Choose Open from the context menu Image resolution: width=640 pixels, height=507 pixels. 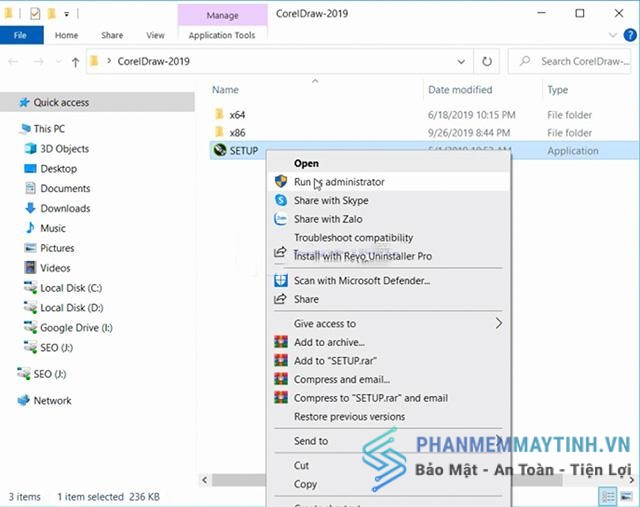[x=388, y=163]
